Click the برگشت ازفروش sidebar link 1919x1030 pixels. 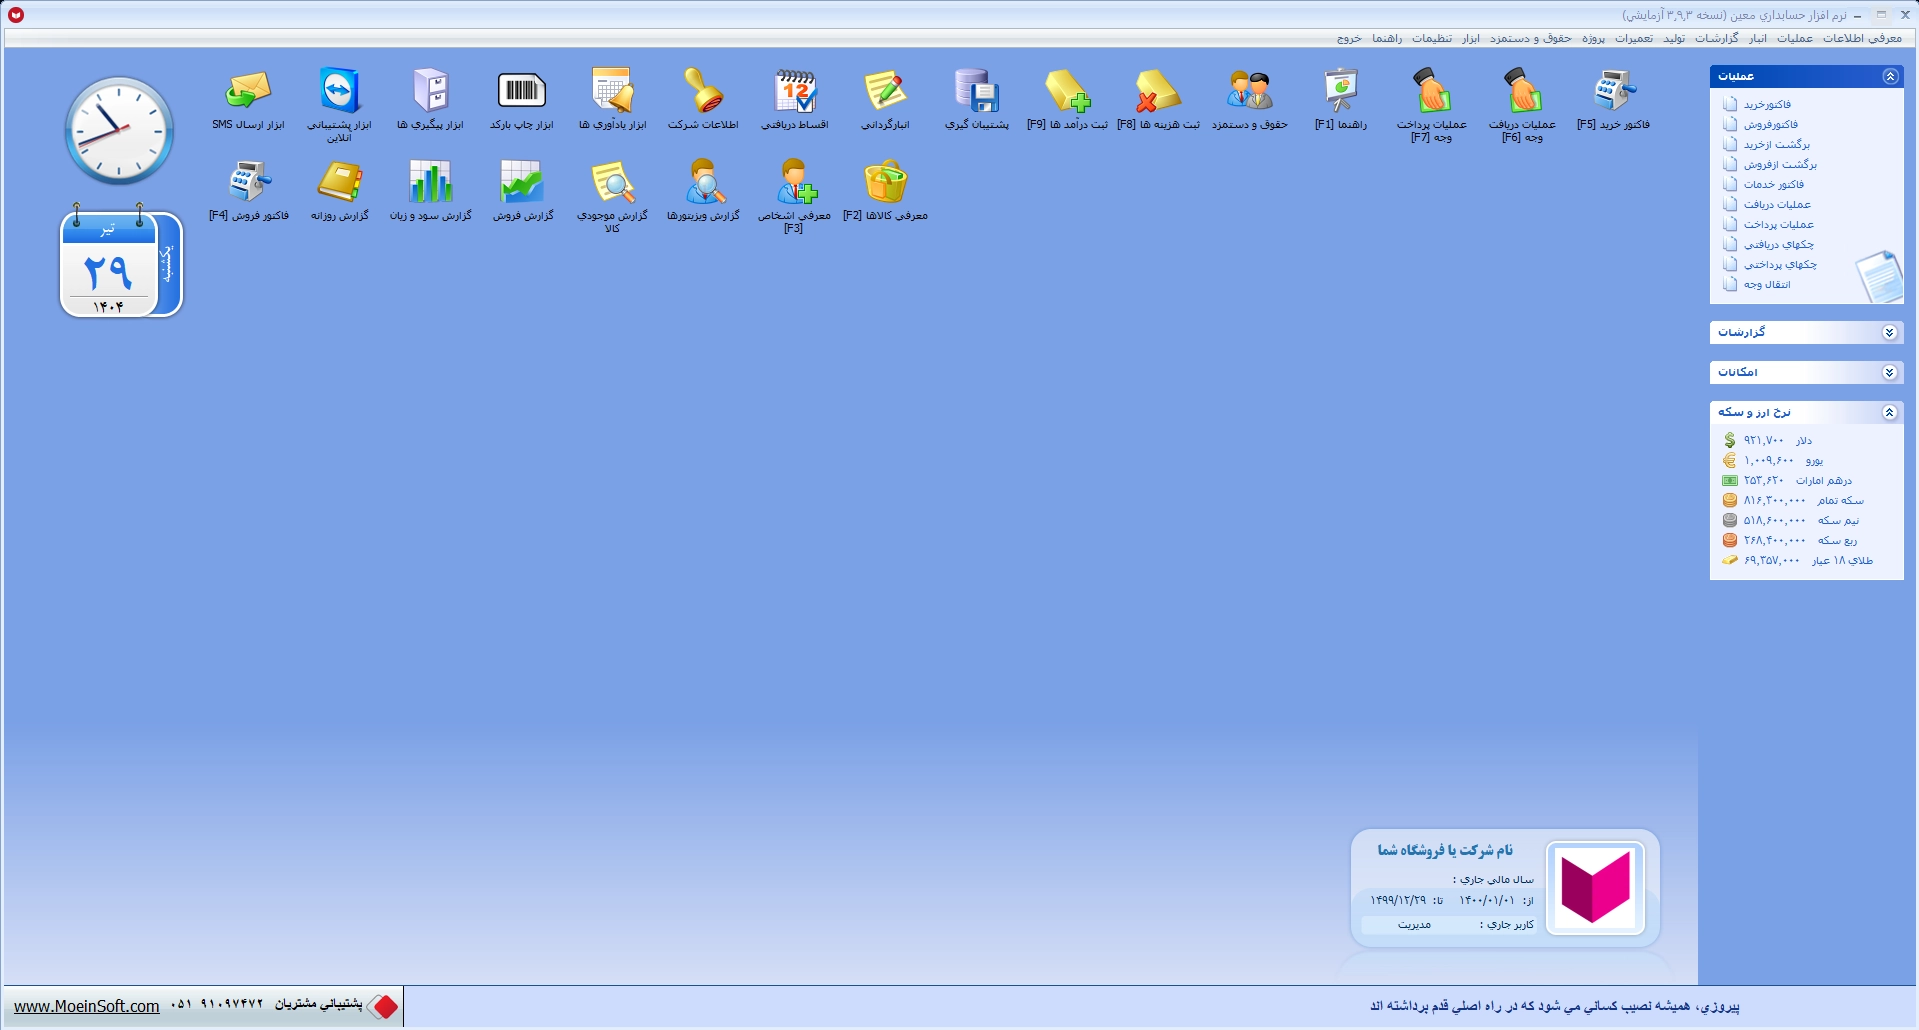point(1780,164)
